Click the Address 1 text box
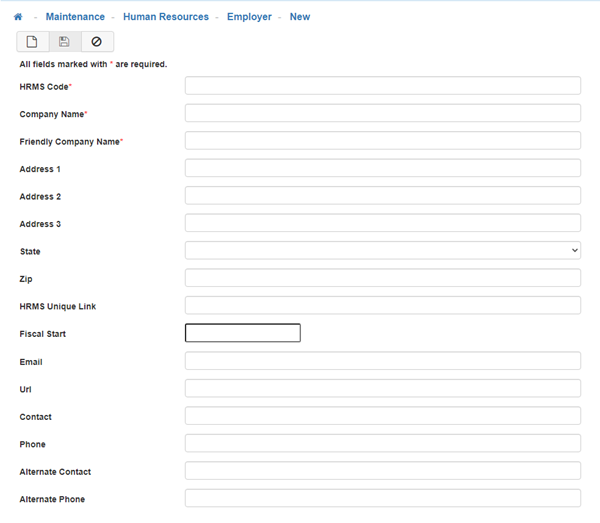600x523 pixels. click(x=382, y=168)
